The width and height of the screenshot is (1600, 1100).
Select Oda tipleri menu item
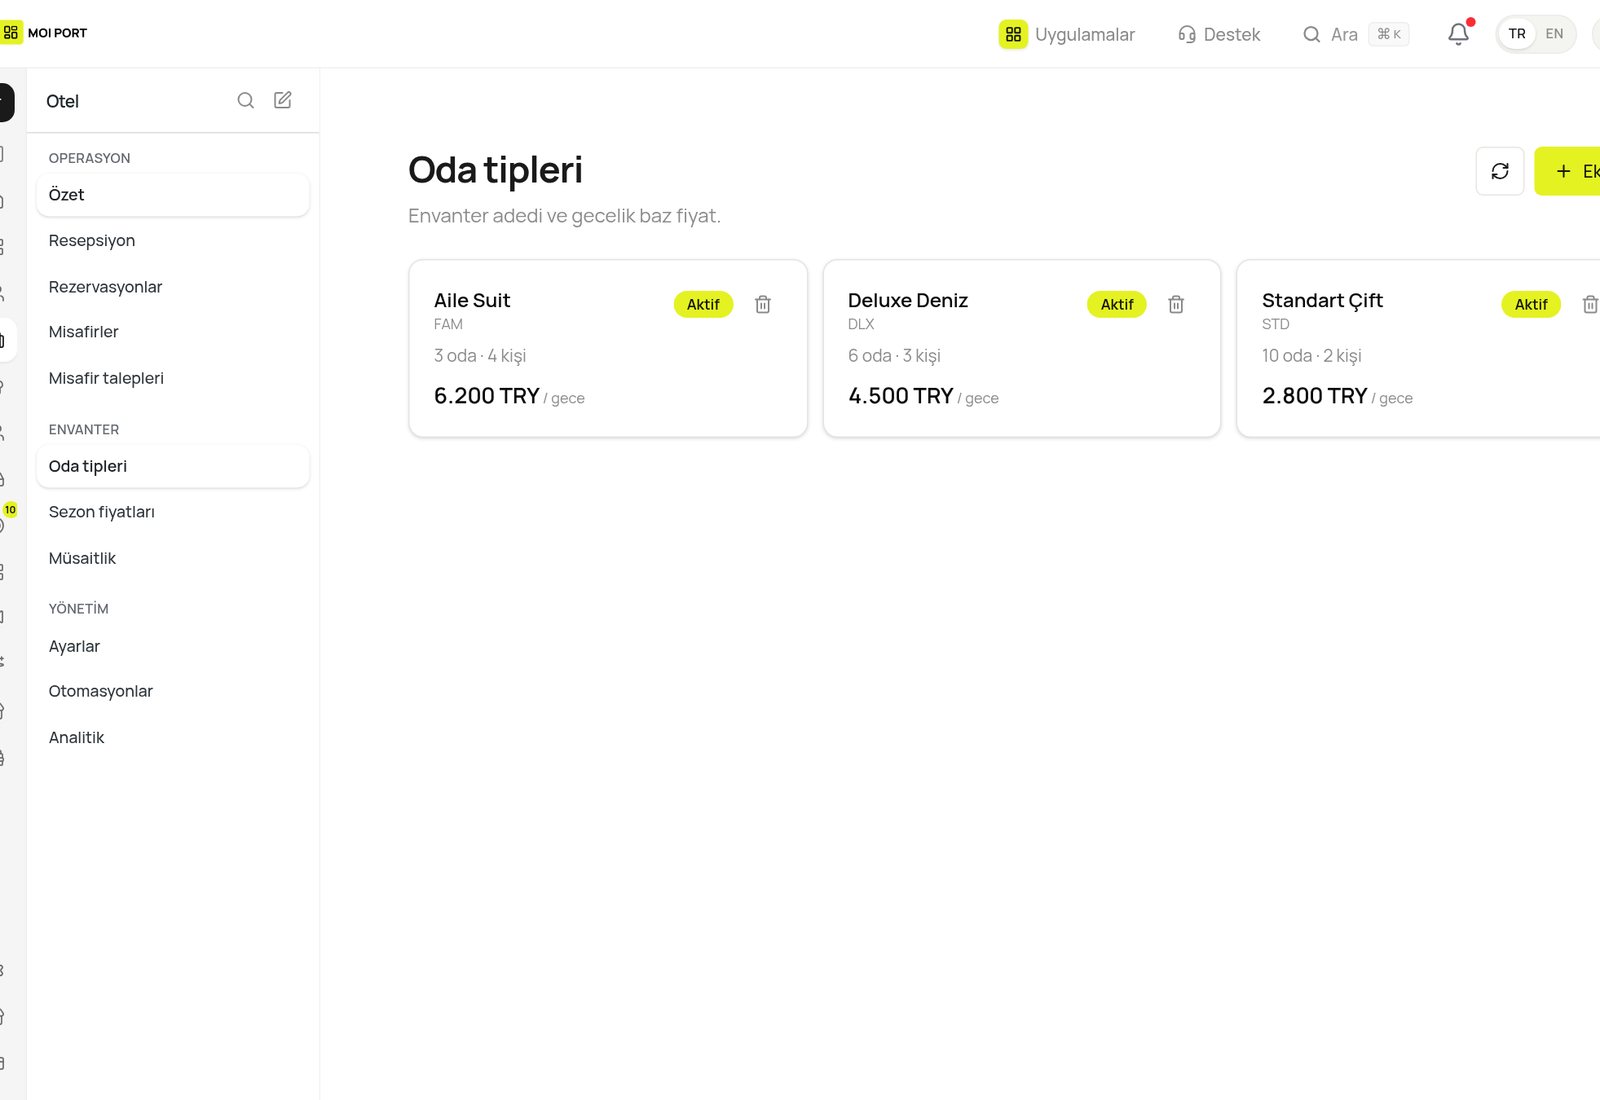(x=173, y=466)
